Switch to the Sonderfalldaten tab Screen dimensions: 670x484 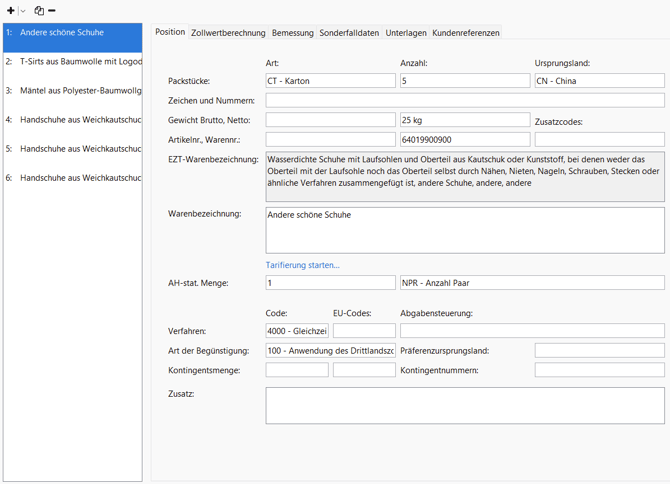349,33
